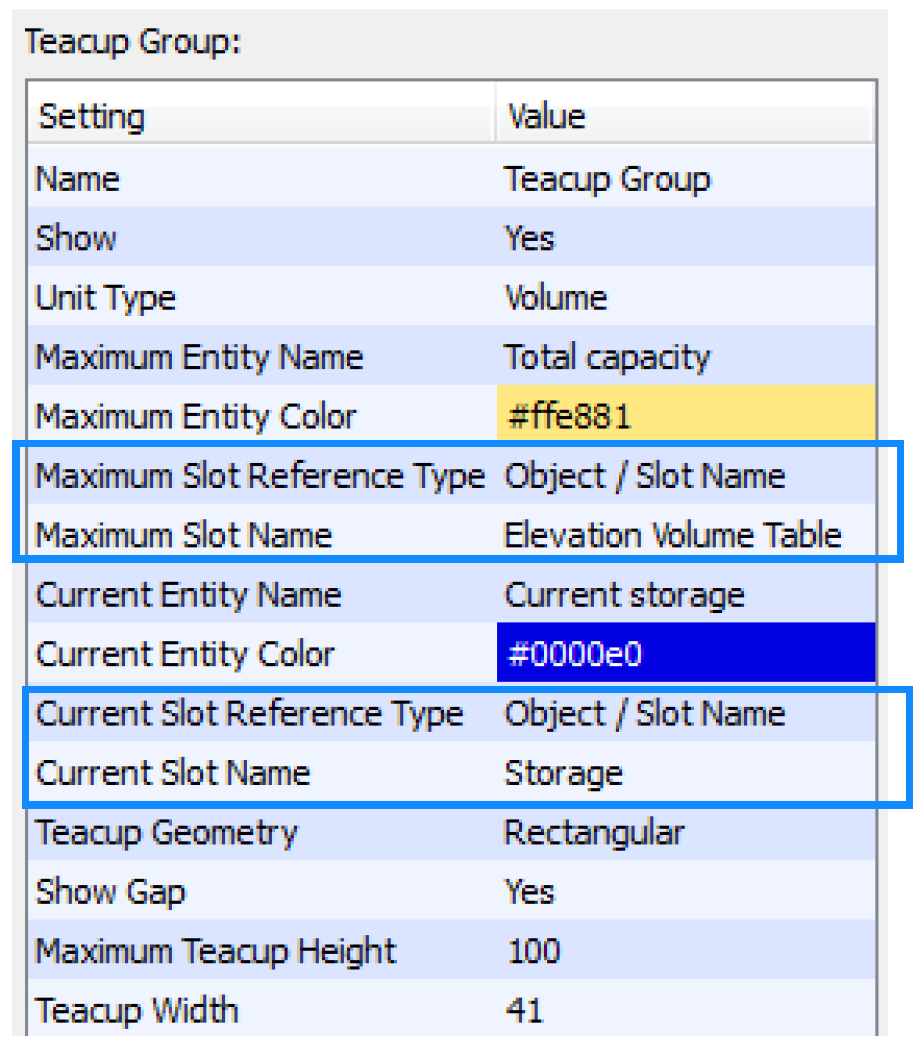Open the Unit Type Volume dropdown

point(555,298)
